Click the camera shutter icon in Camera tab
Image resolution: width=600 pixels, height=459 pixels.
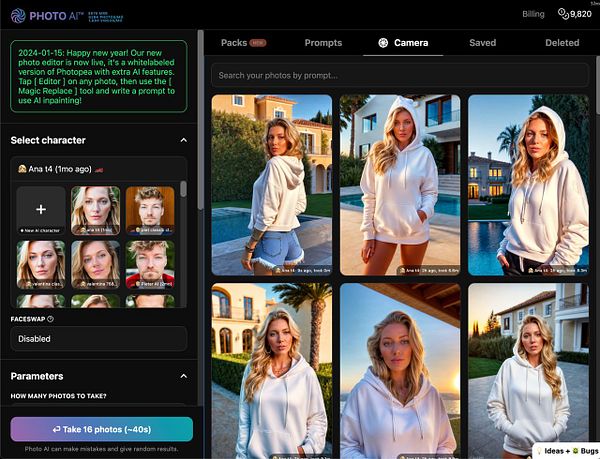pyautogui.click(x=383, y=43)
